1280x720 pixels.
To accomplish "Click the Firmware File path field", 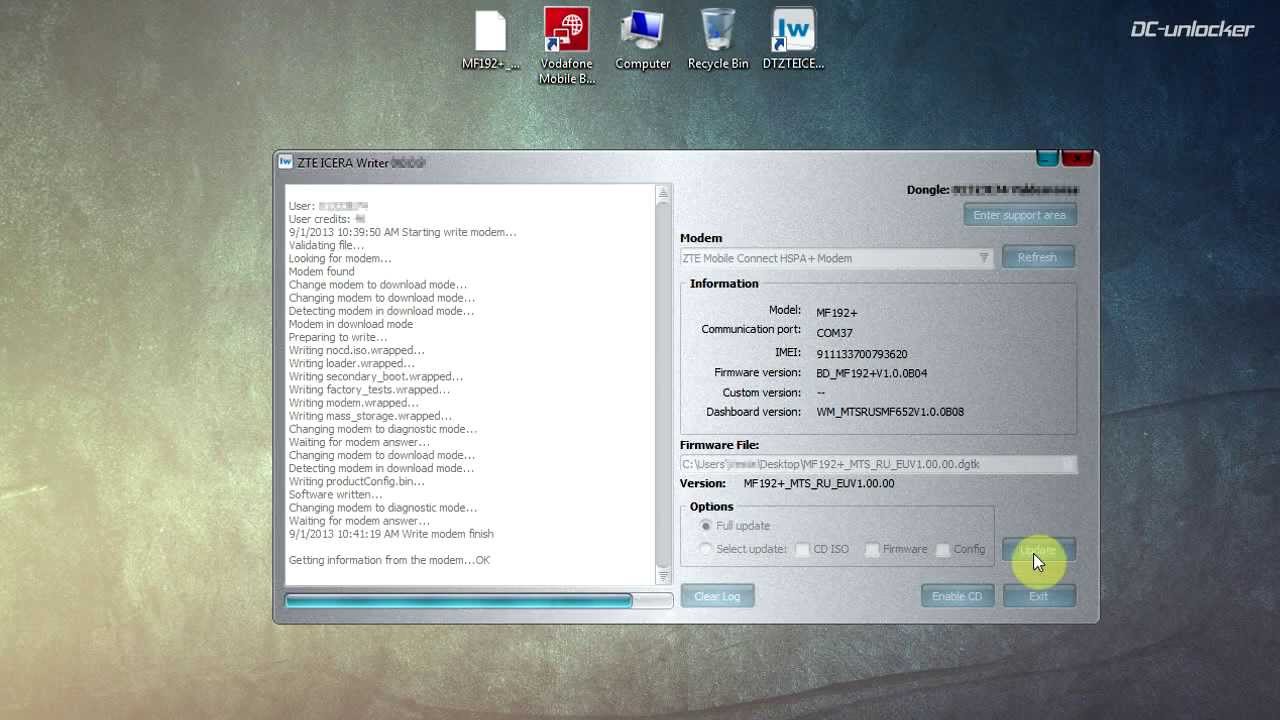I will (878, 464).
